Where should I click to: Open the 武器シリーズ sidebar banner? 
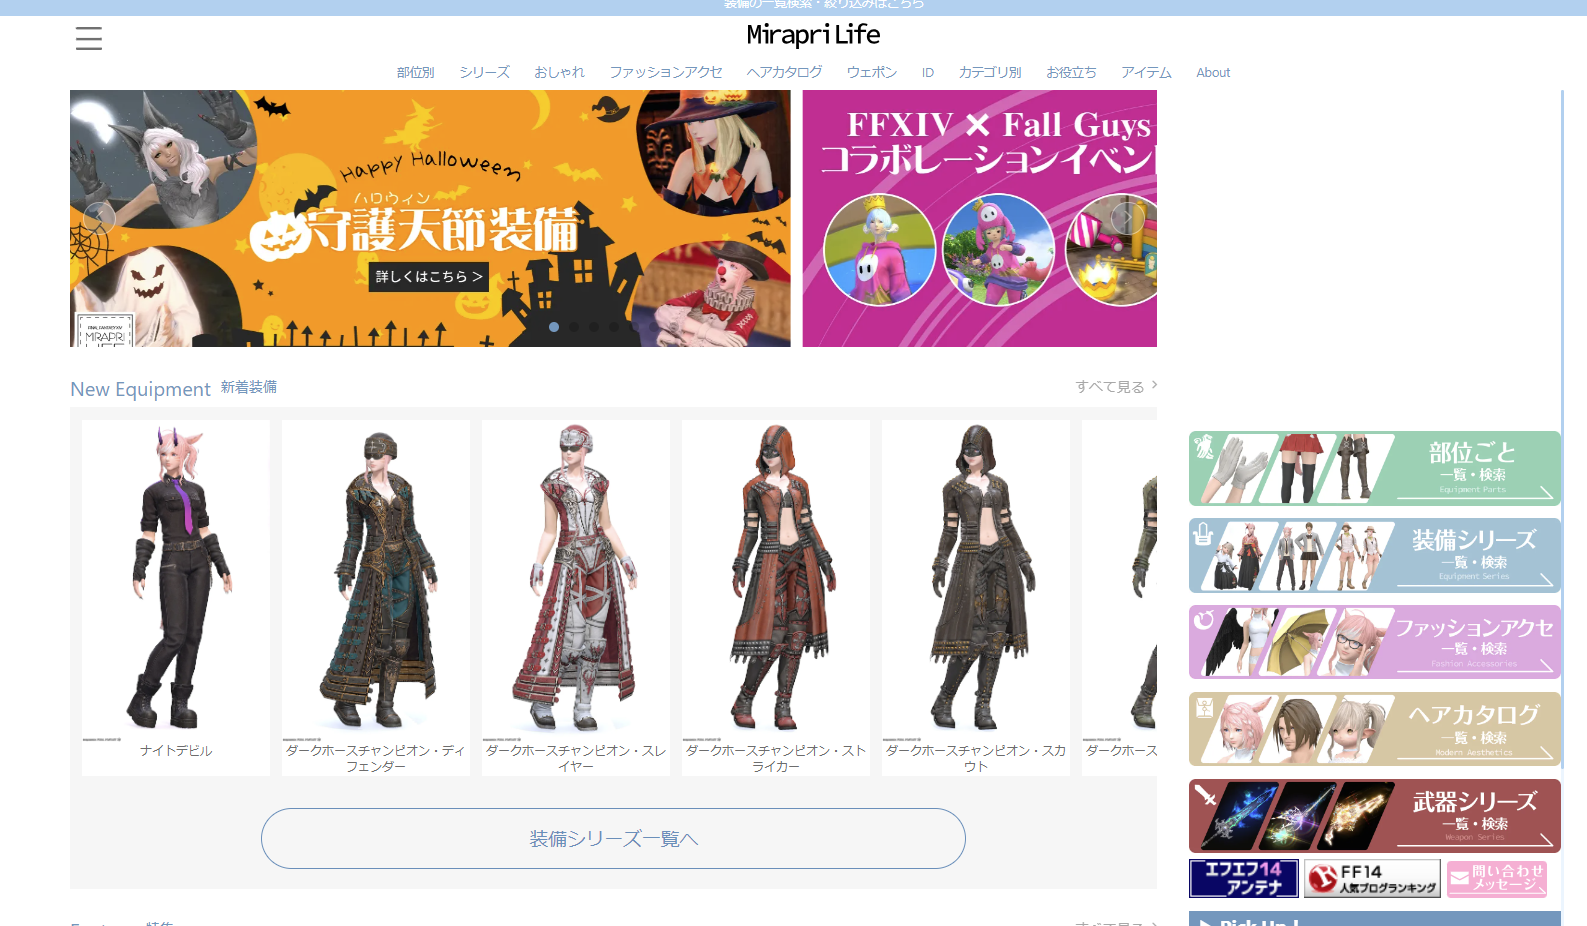pos(1374,816)
